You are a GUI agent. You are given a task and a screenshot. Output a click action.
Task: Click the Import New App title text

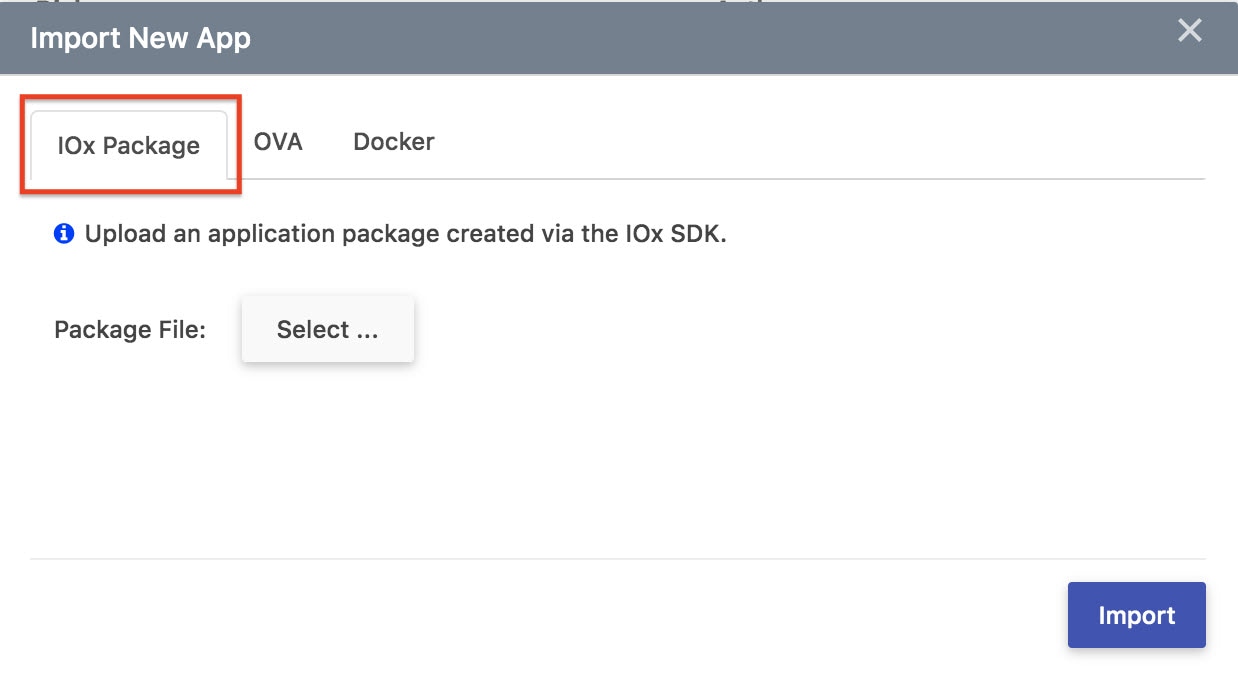140,39
